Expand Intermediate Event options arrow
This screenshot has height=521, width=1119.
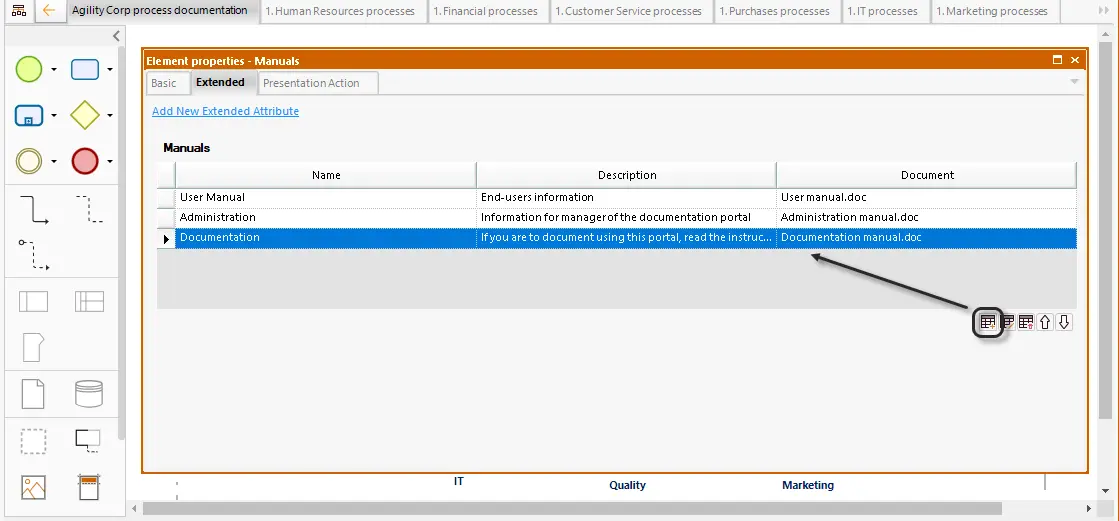click(x=54, y=162)
